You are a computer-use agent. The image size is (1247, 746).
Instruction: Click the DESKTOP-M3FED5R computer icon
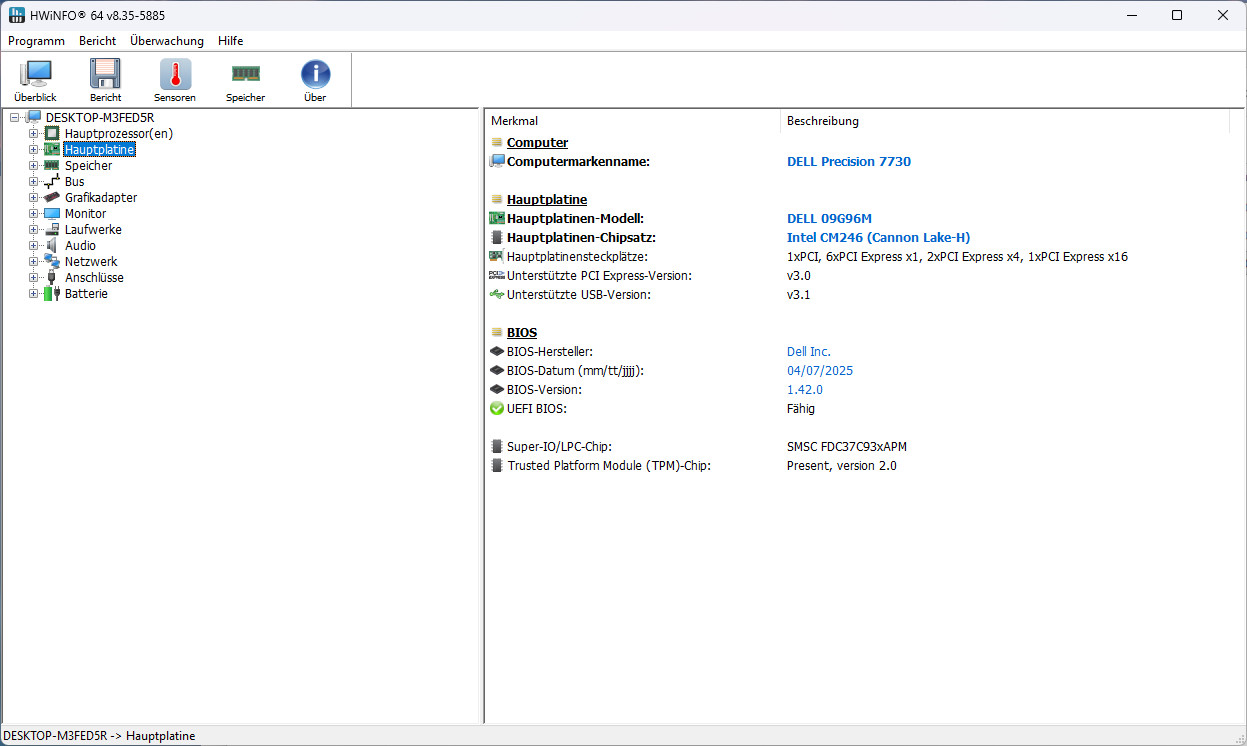(34, 118)
